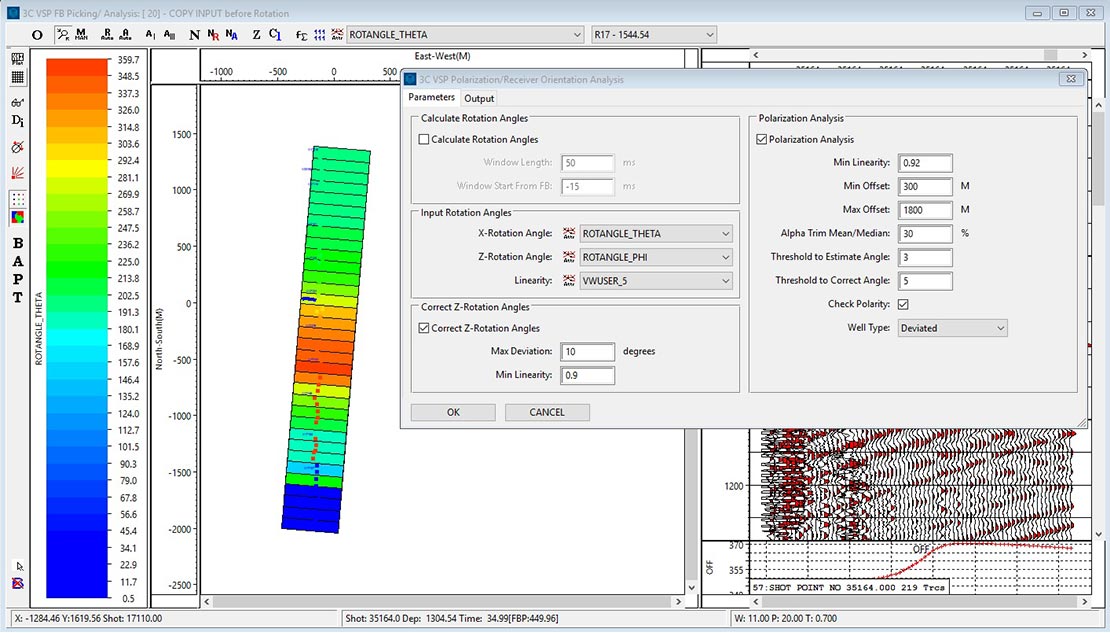
Task: Click the N toolbar icon
Action: (194, 34)
